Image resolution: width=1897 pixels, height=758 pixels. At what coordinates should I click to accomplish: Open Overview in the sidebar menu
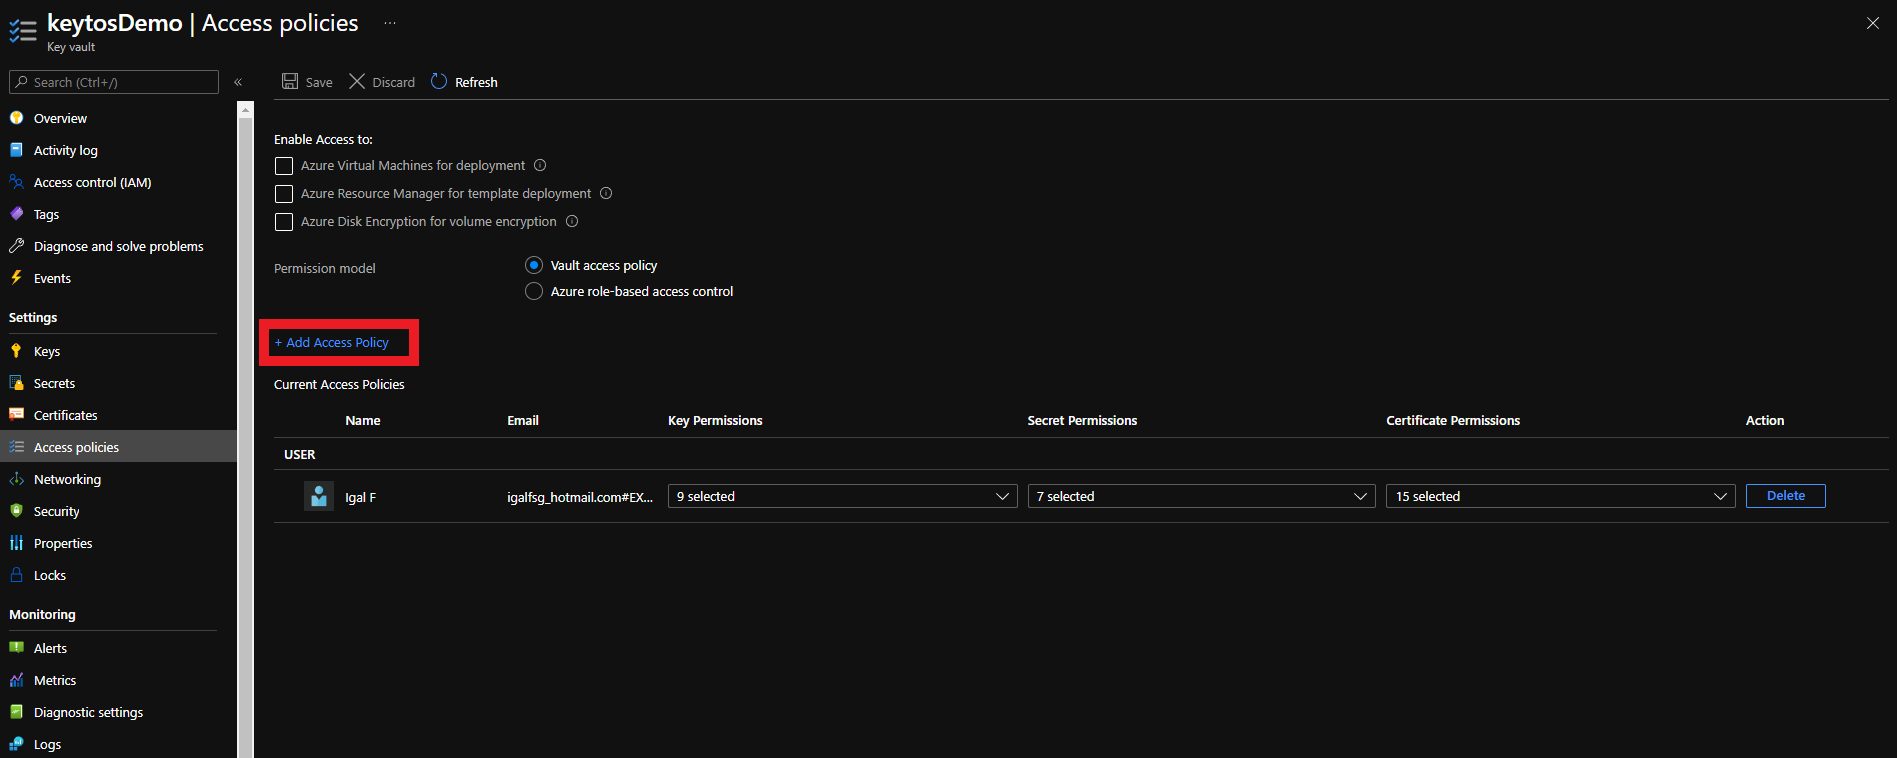[x=60, y=118]
